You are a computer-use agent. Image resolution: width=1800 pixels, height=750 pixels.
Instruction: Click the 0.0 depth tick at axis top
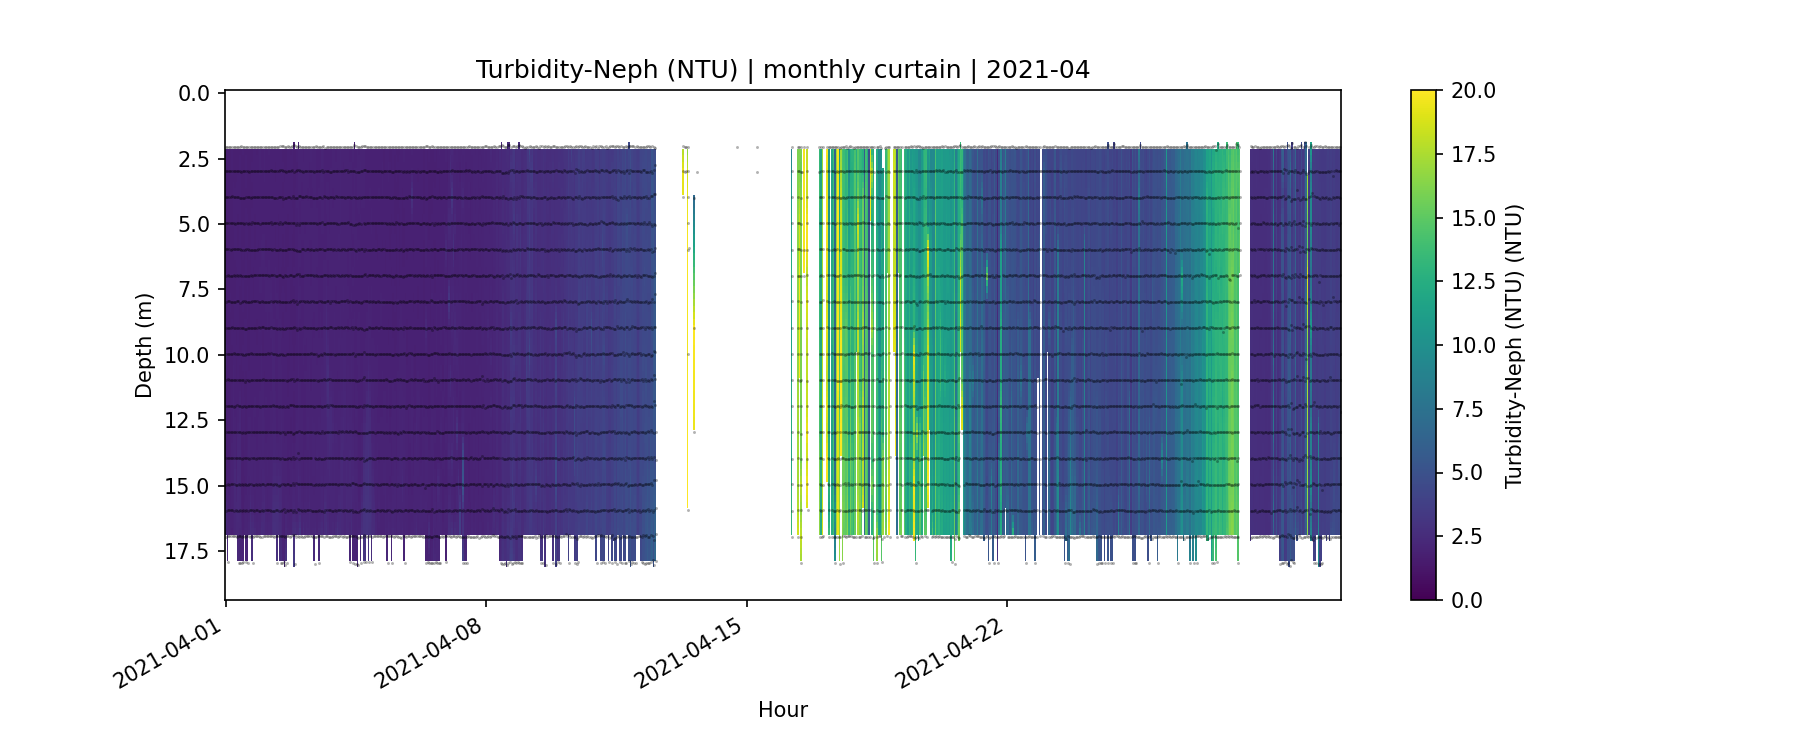[x=193, y=94]
